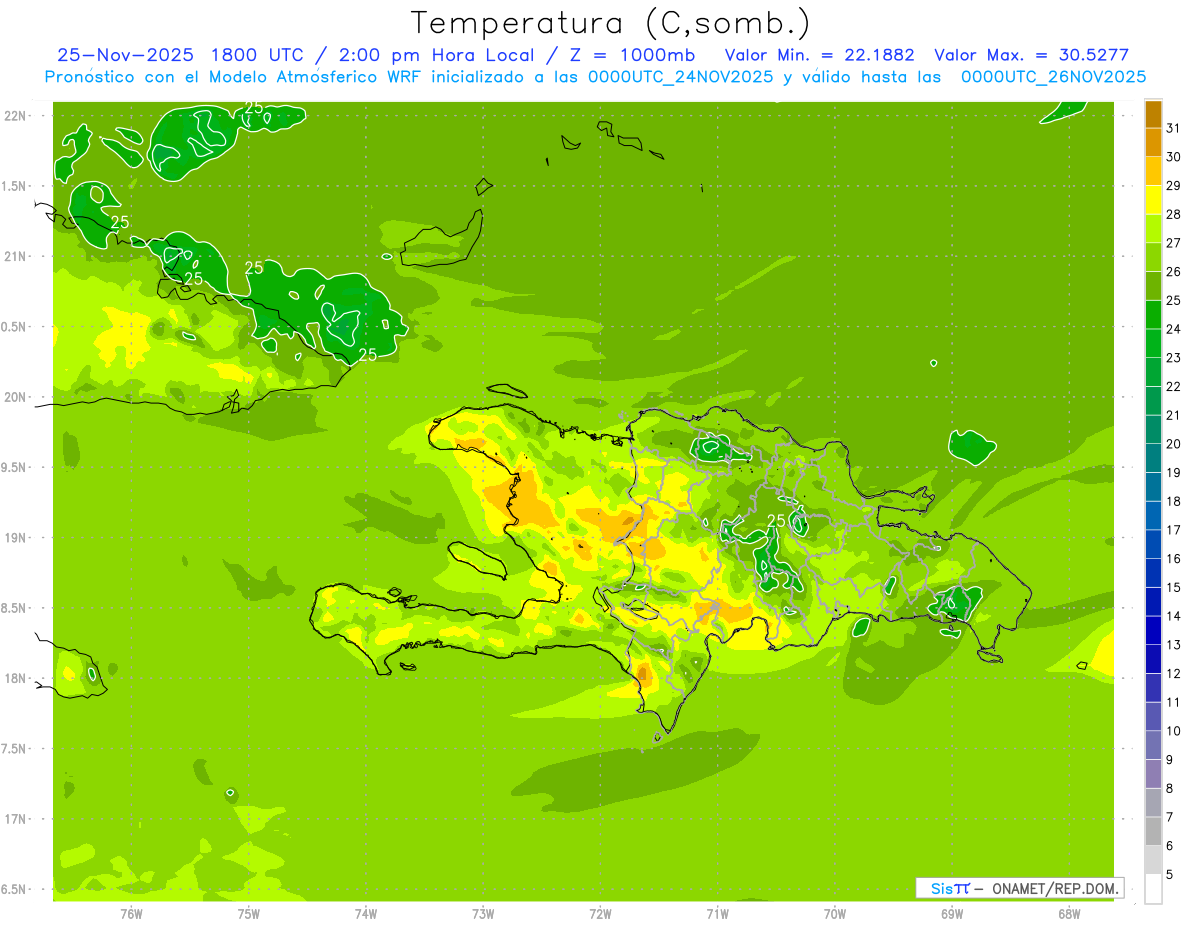This screenshot has height=927, width=1200.
Task: Click the 71W longitude label
Action: [x=717, y=914]
